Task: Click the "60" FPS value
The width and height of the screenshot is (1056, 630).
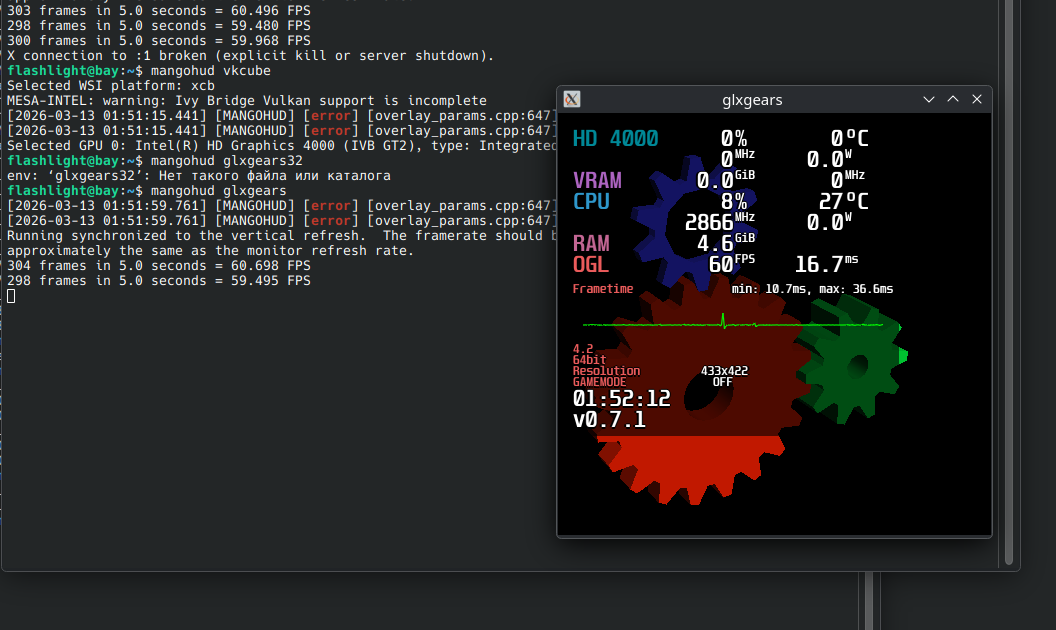Action: pos(721,264)
